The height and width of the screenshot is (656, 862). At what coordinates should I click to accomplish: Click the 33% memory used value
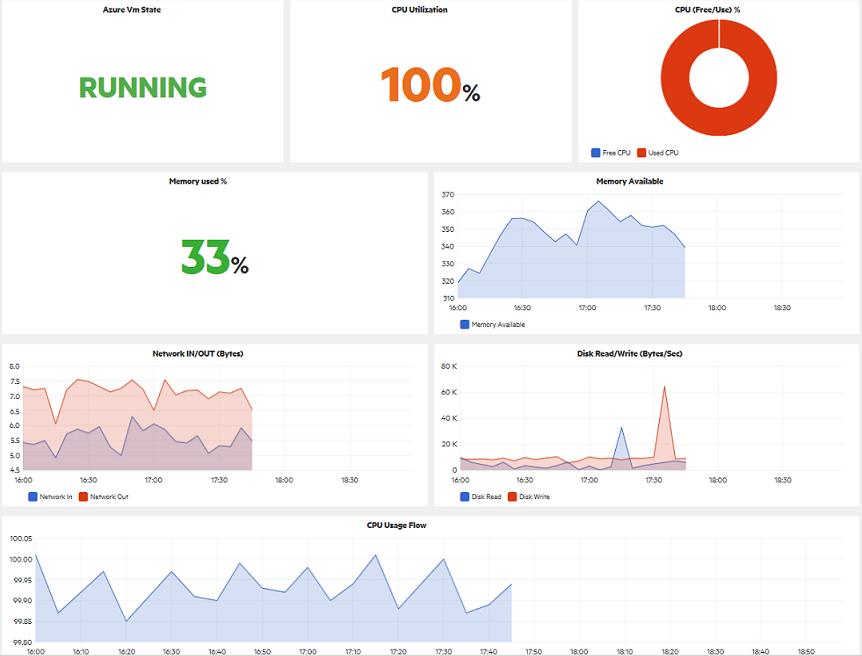215,257
